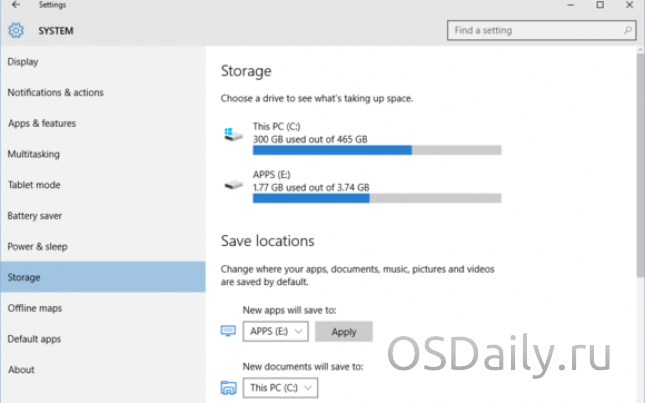Click the APPS (E:) drive icon
Viewport: 645px width, 403px height.
coord(233,183)
